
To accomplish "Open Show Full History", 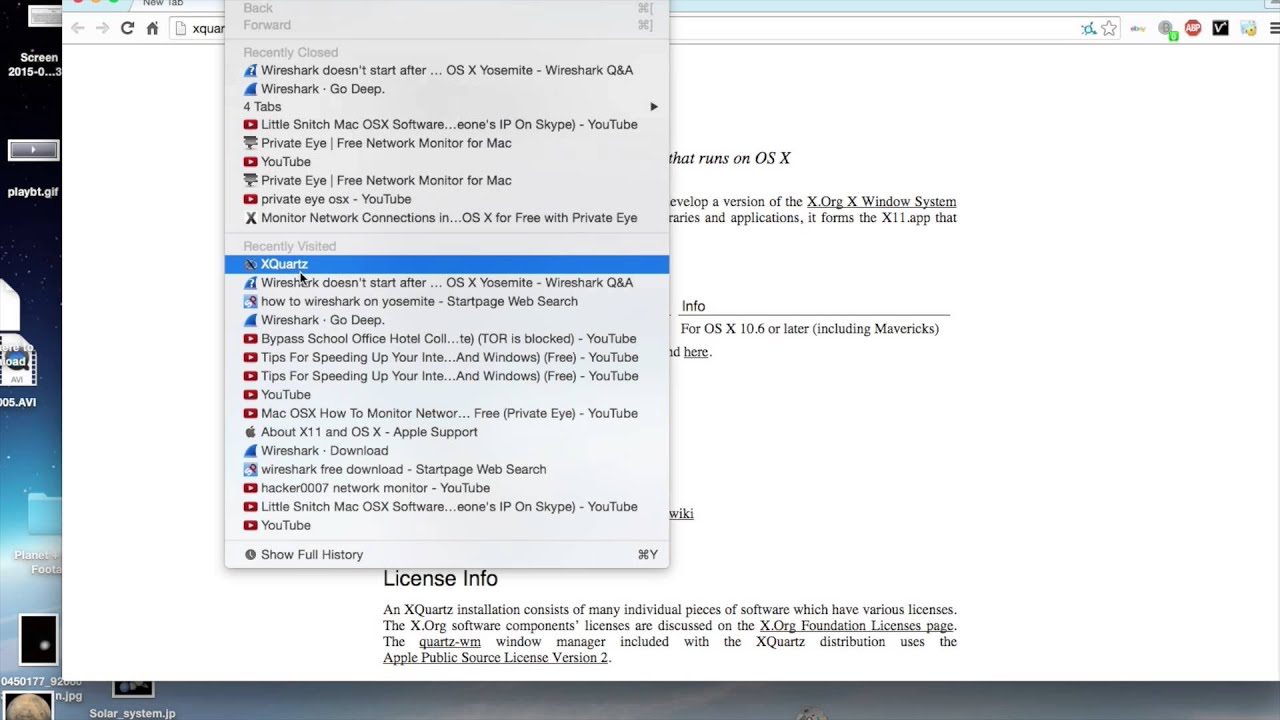I will point(447,554).
